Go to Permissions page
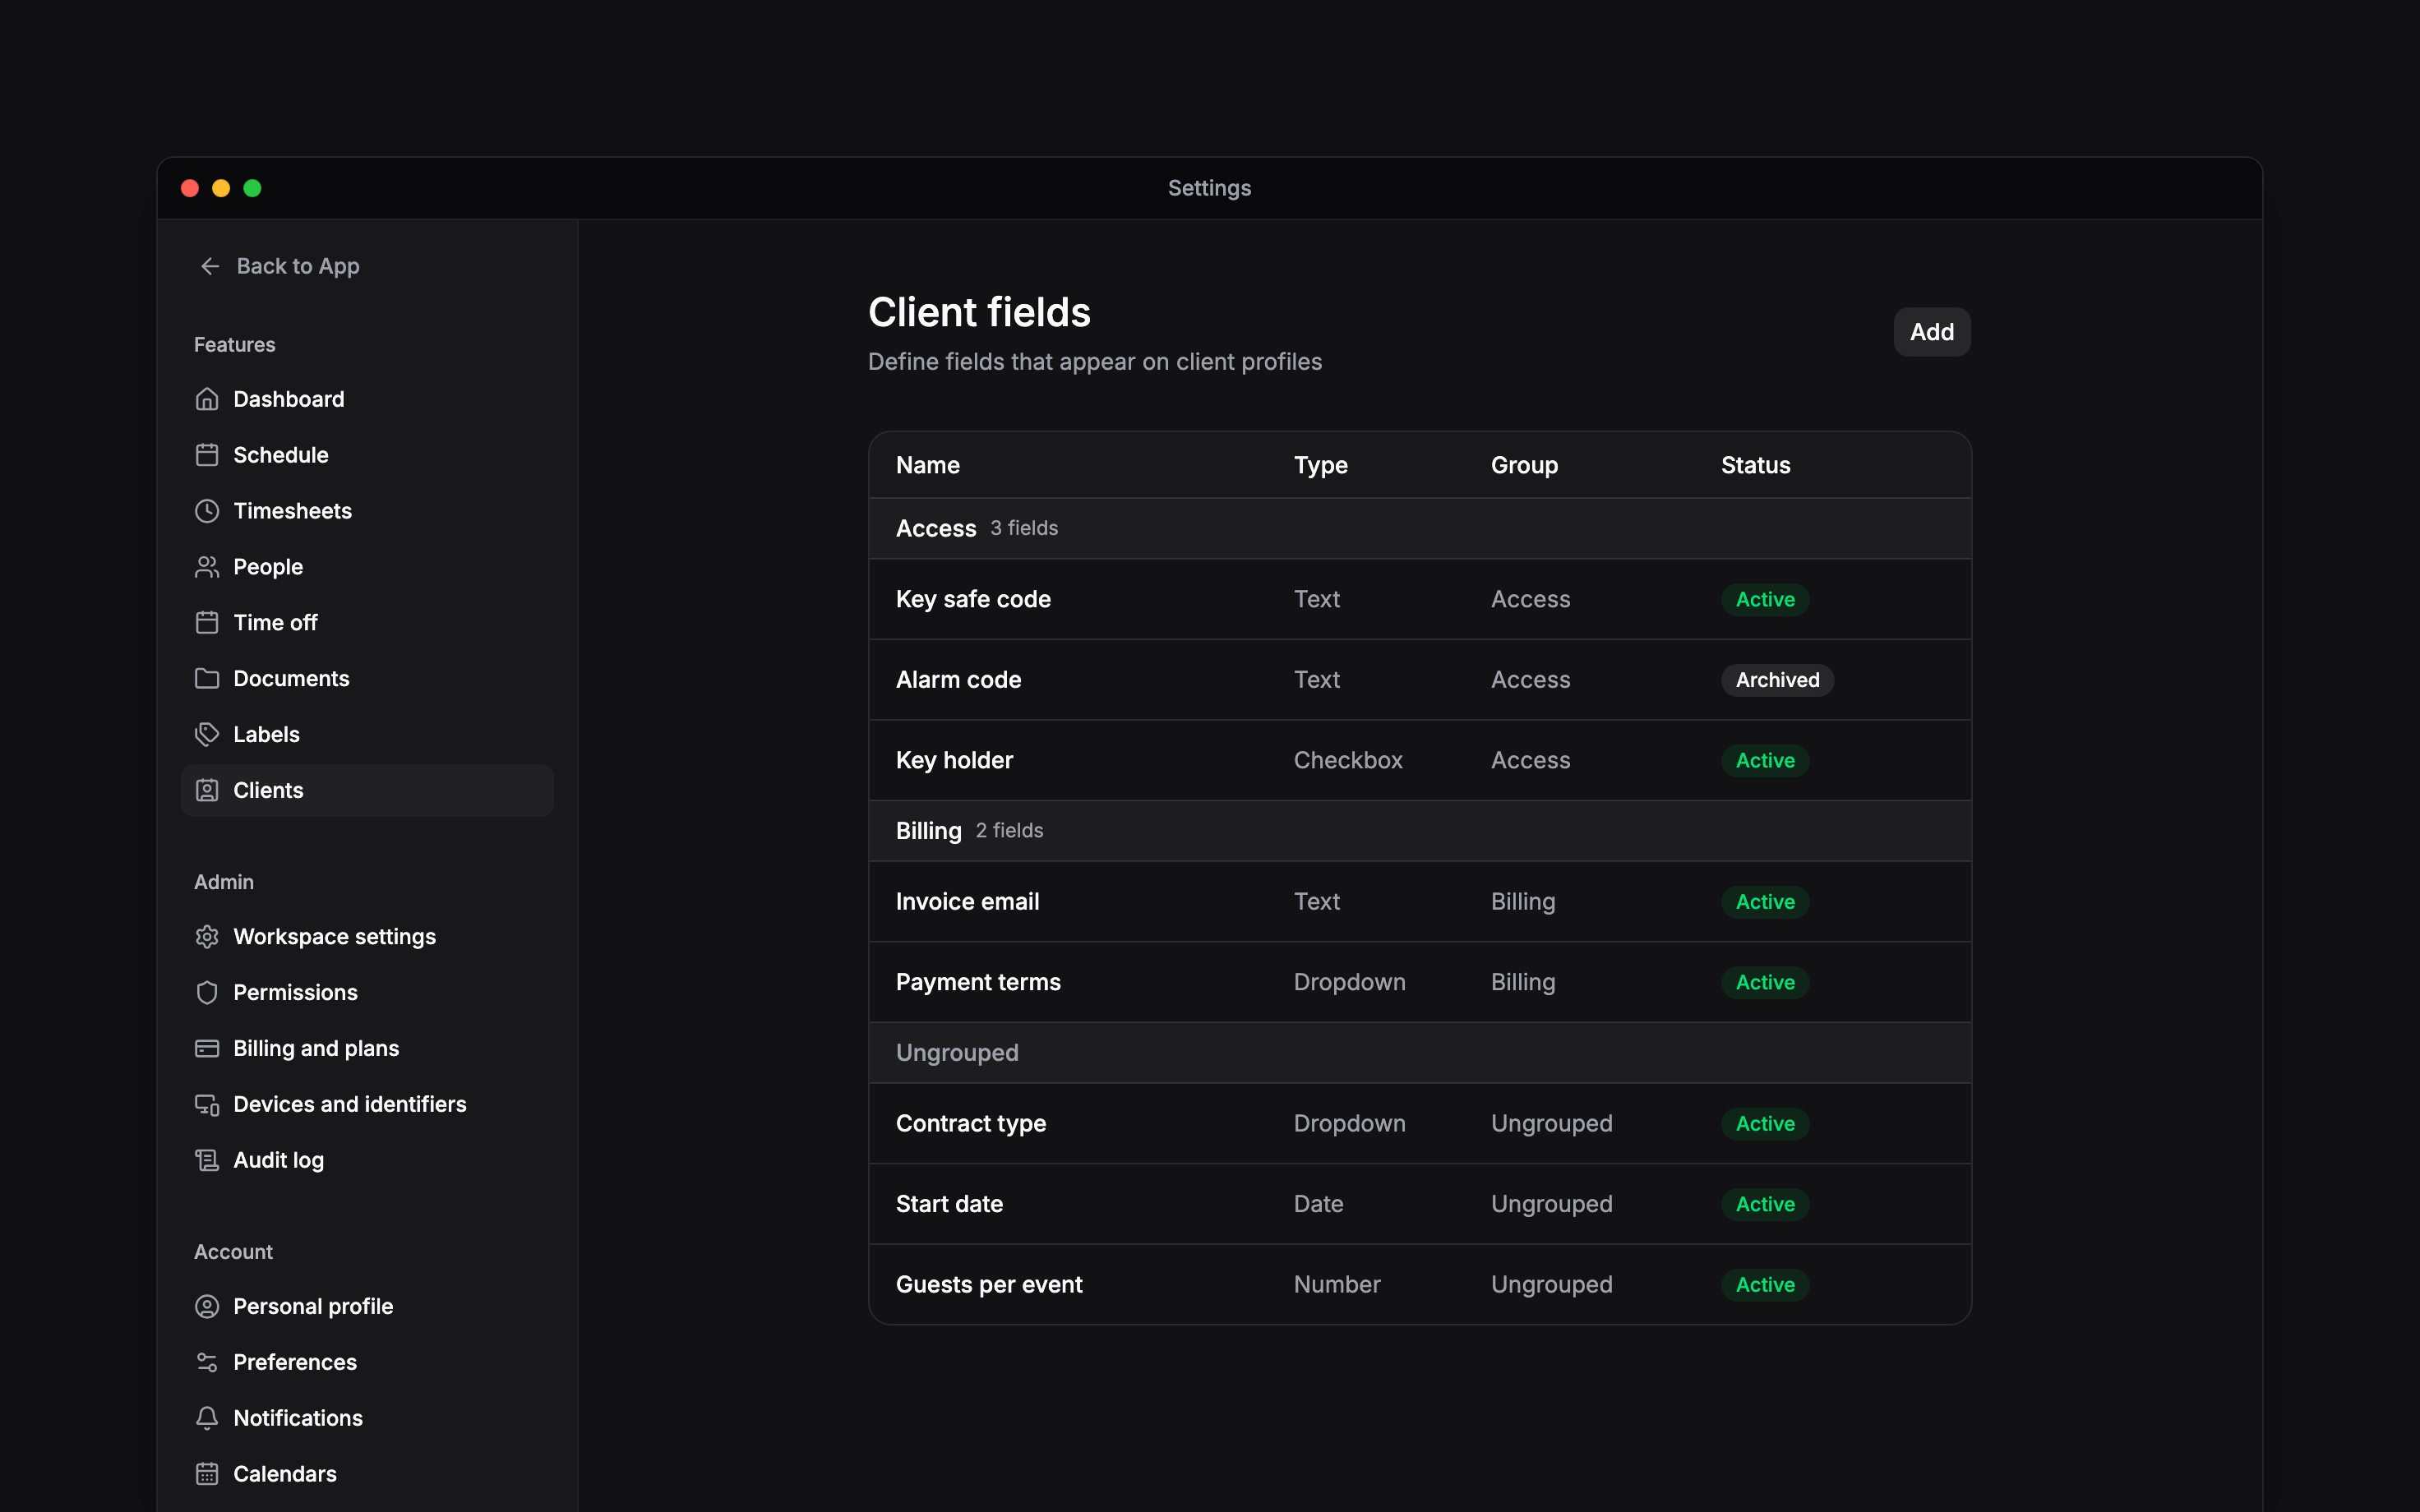Image resolution: width=2420 pixels, height=1512 pixels. (367, 993)
